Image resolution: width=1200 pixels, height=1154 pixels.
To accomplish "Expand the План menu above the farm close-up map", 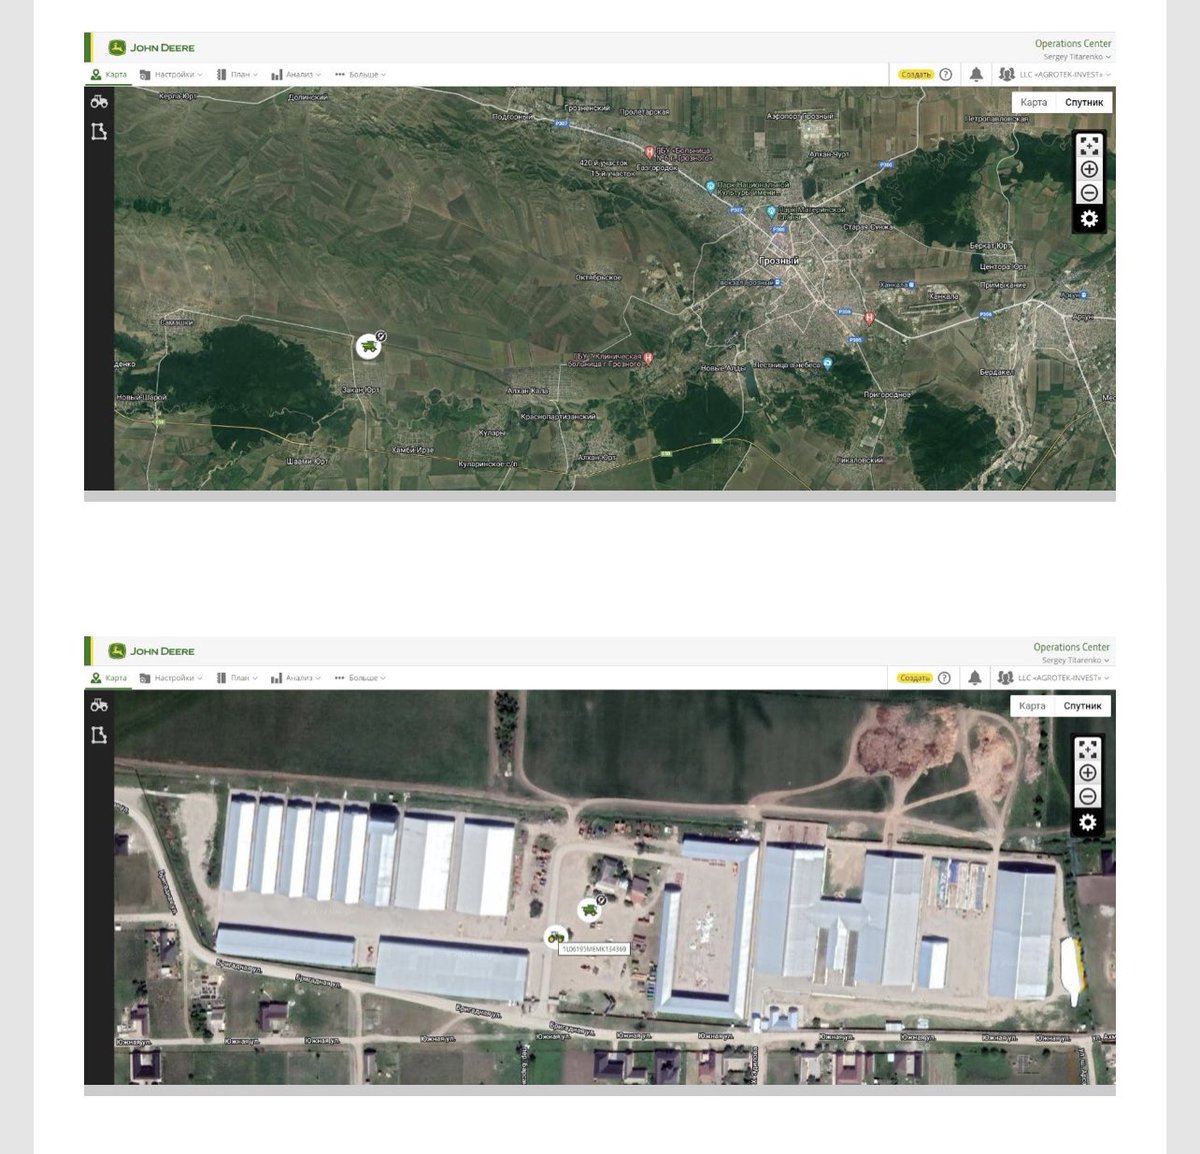I will 238,678.
